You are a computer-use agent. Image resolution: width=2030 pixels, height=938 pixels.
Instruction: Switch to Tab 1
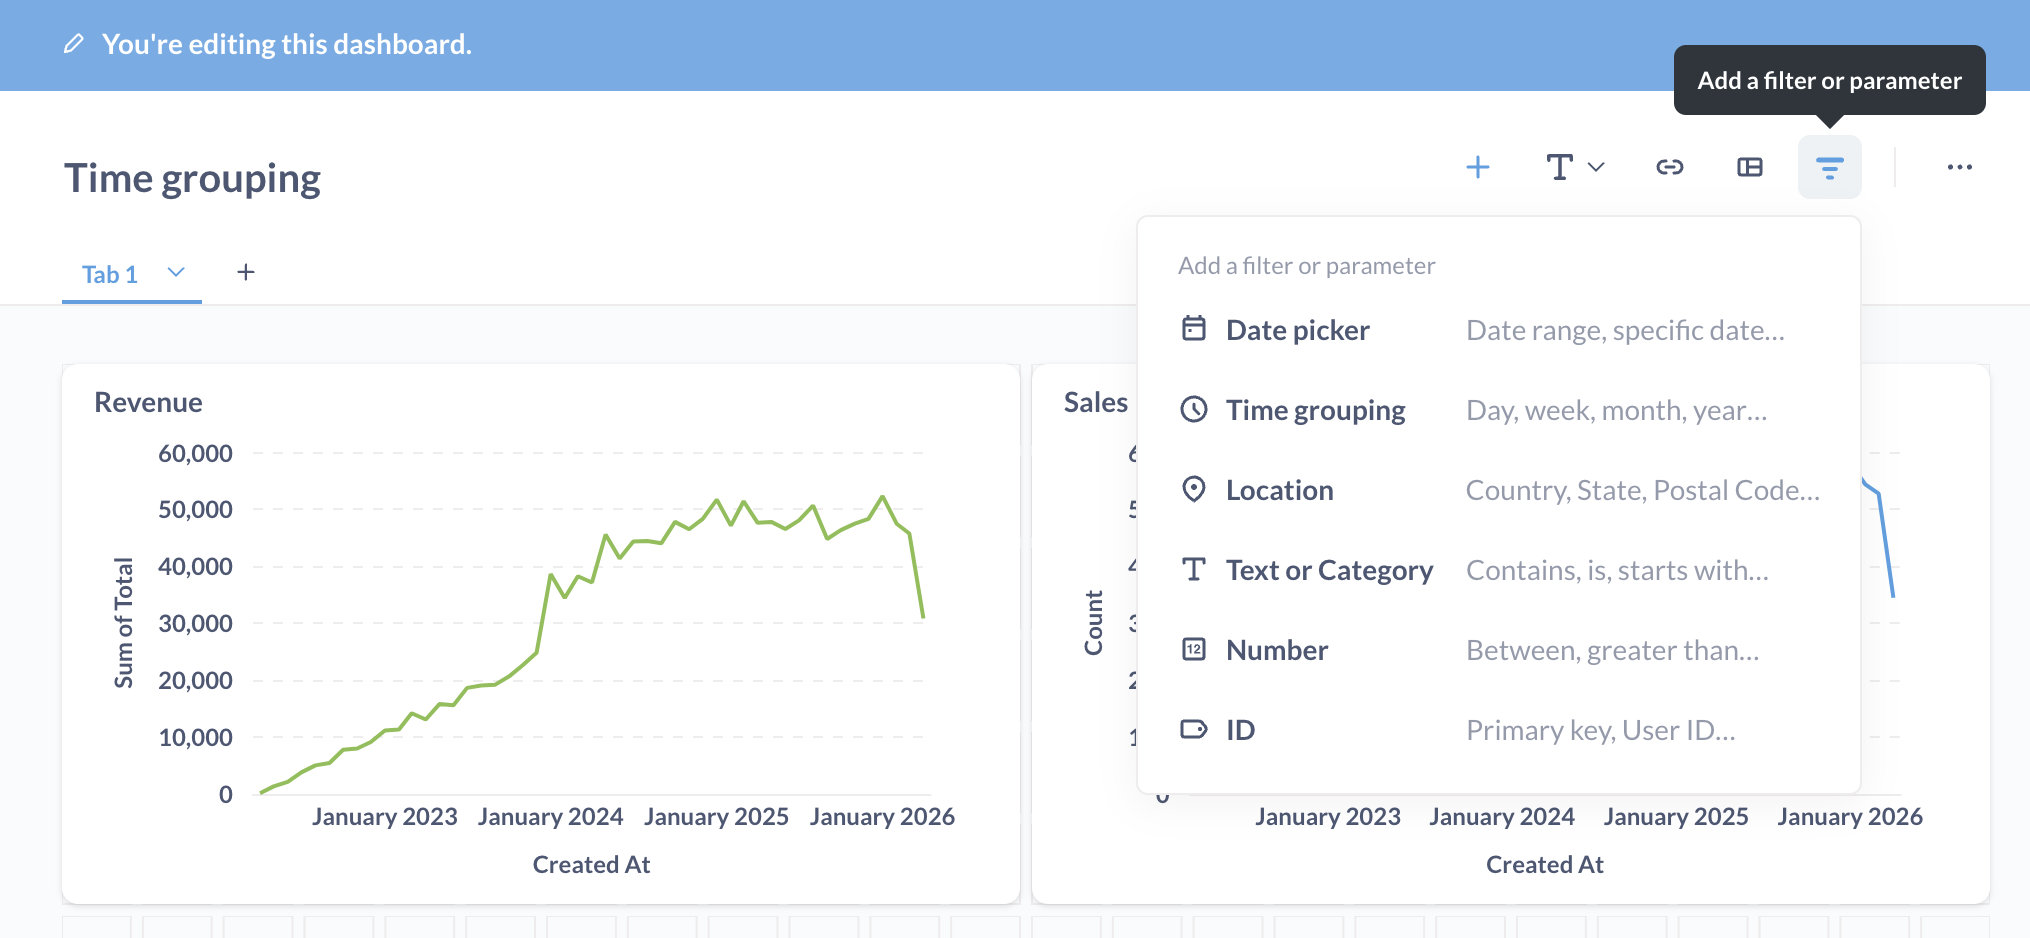[x=110, y=274]
